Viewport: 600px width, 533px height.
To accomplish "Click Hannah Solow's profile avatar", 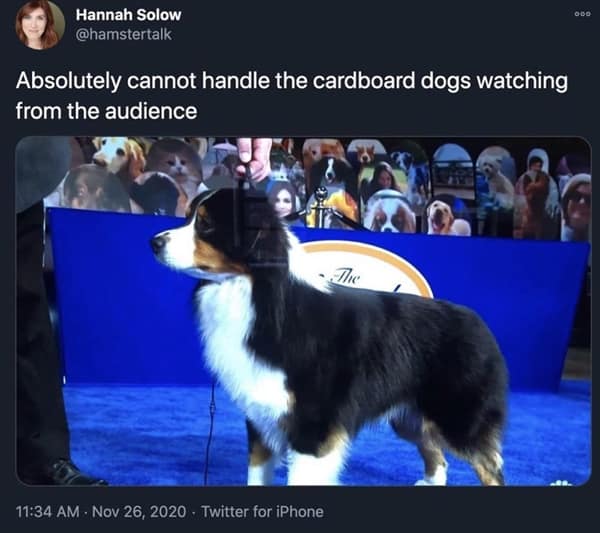I will pyautogui.click(x=40, y=25).
